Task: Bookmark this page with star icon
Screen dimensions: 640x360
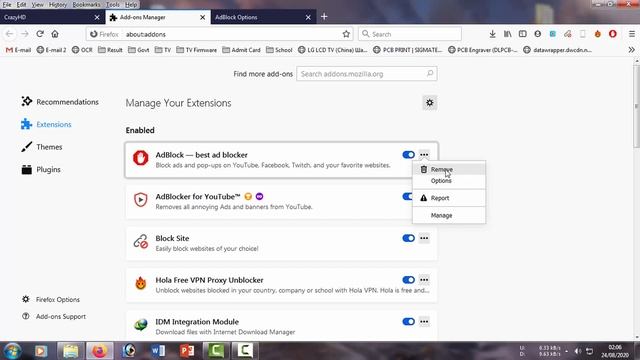Action: [x=346, y=34]
